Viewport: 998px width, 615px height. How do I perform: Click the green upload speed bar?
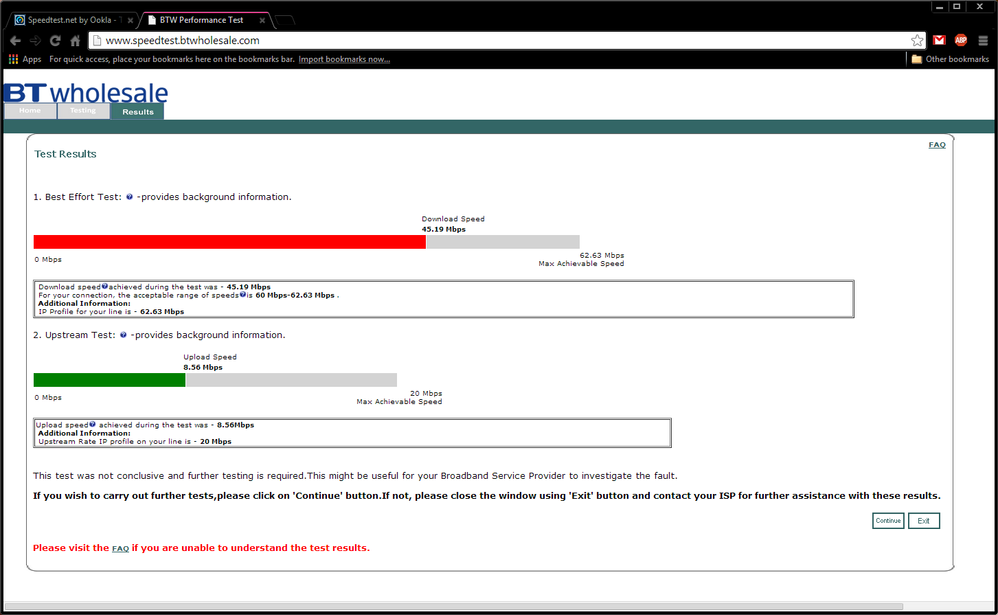pyautogui.click(x=109, y=380)
